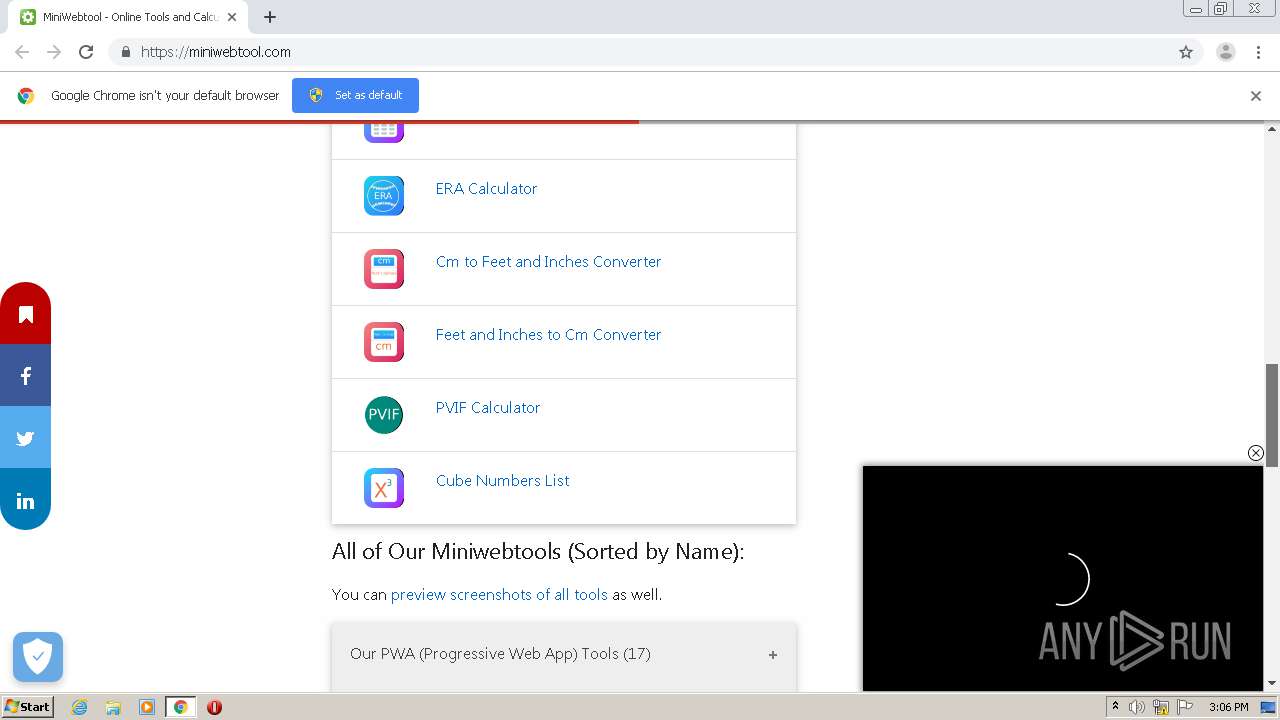Screen dimensions: 1280x720
Task: Close the floating video player
Action: pyautogui.click(x=1255, y=453)
